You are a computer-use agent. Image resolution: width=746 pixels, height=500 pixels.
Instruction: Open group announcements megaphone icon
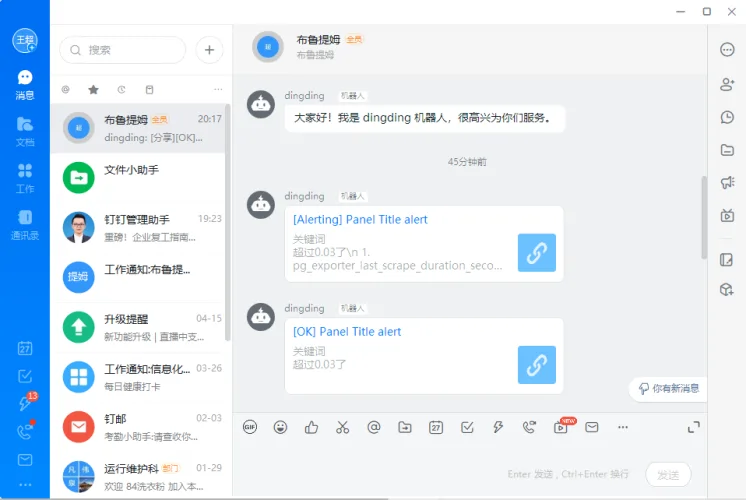click(x=727, y=182)
